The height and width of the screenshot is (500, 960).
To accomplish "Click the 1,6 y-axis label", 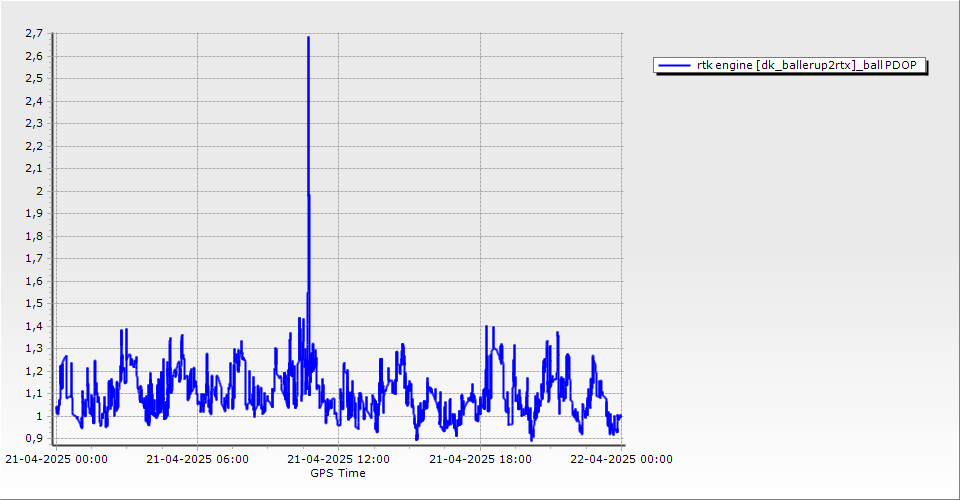I will pos(34,281).
